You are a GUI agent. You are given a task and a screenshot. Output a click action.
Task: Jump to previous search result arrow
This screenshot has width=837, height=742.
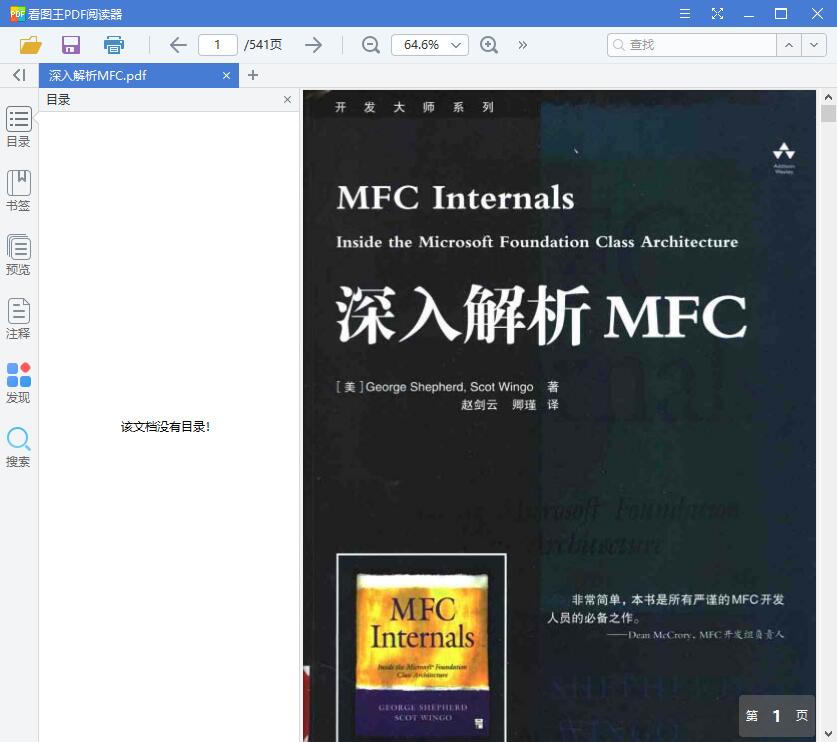(x=789, y=45)
